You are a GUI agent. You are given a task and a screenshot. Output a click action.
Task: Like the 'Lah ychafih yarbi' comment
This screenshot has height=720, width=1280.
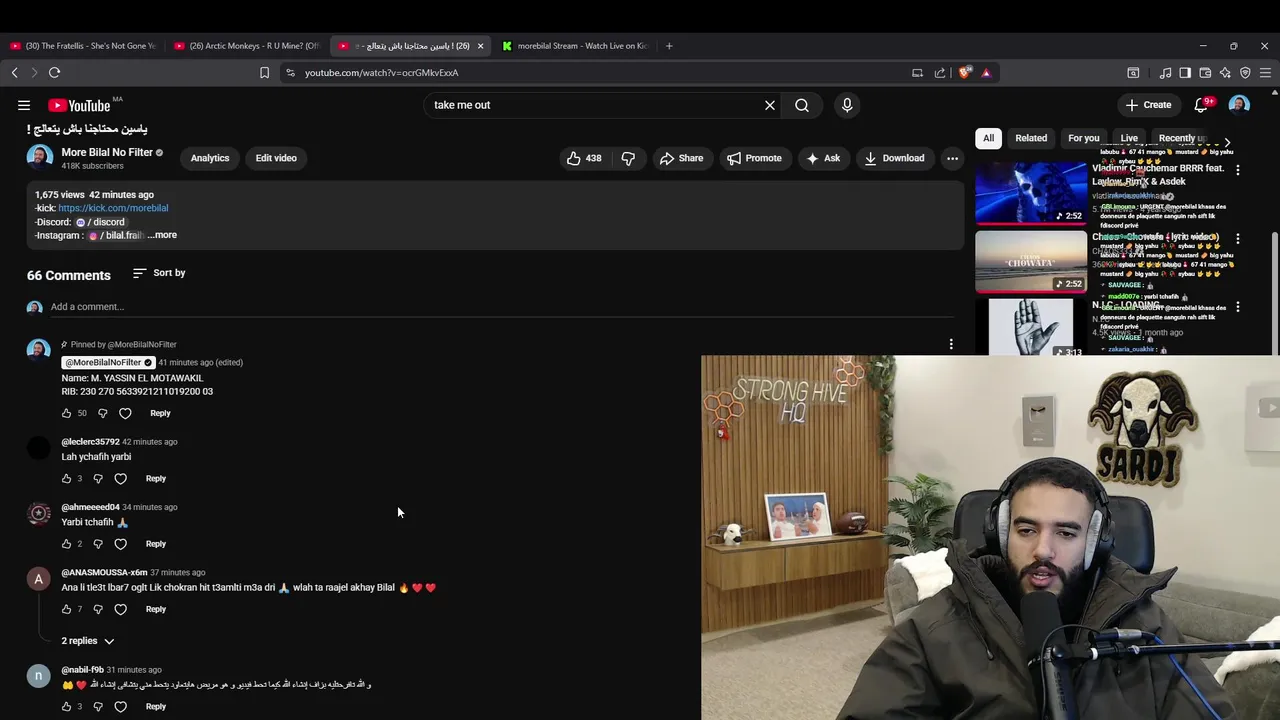(x=67, y=479)
